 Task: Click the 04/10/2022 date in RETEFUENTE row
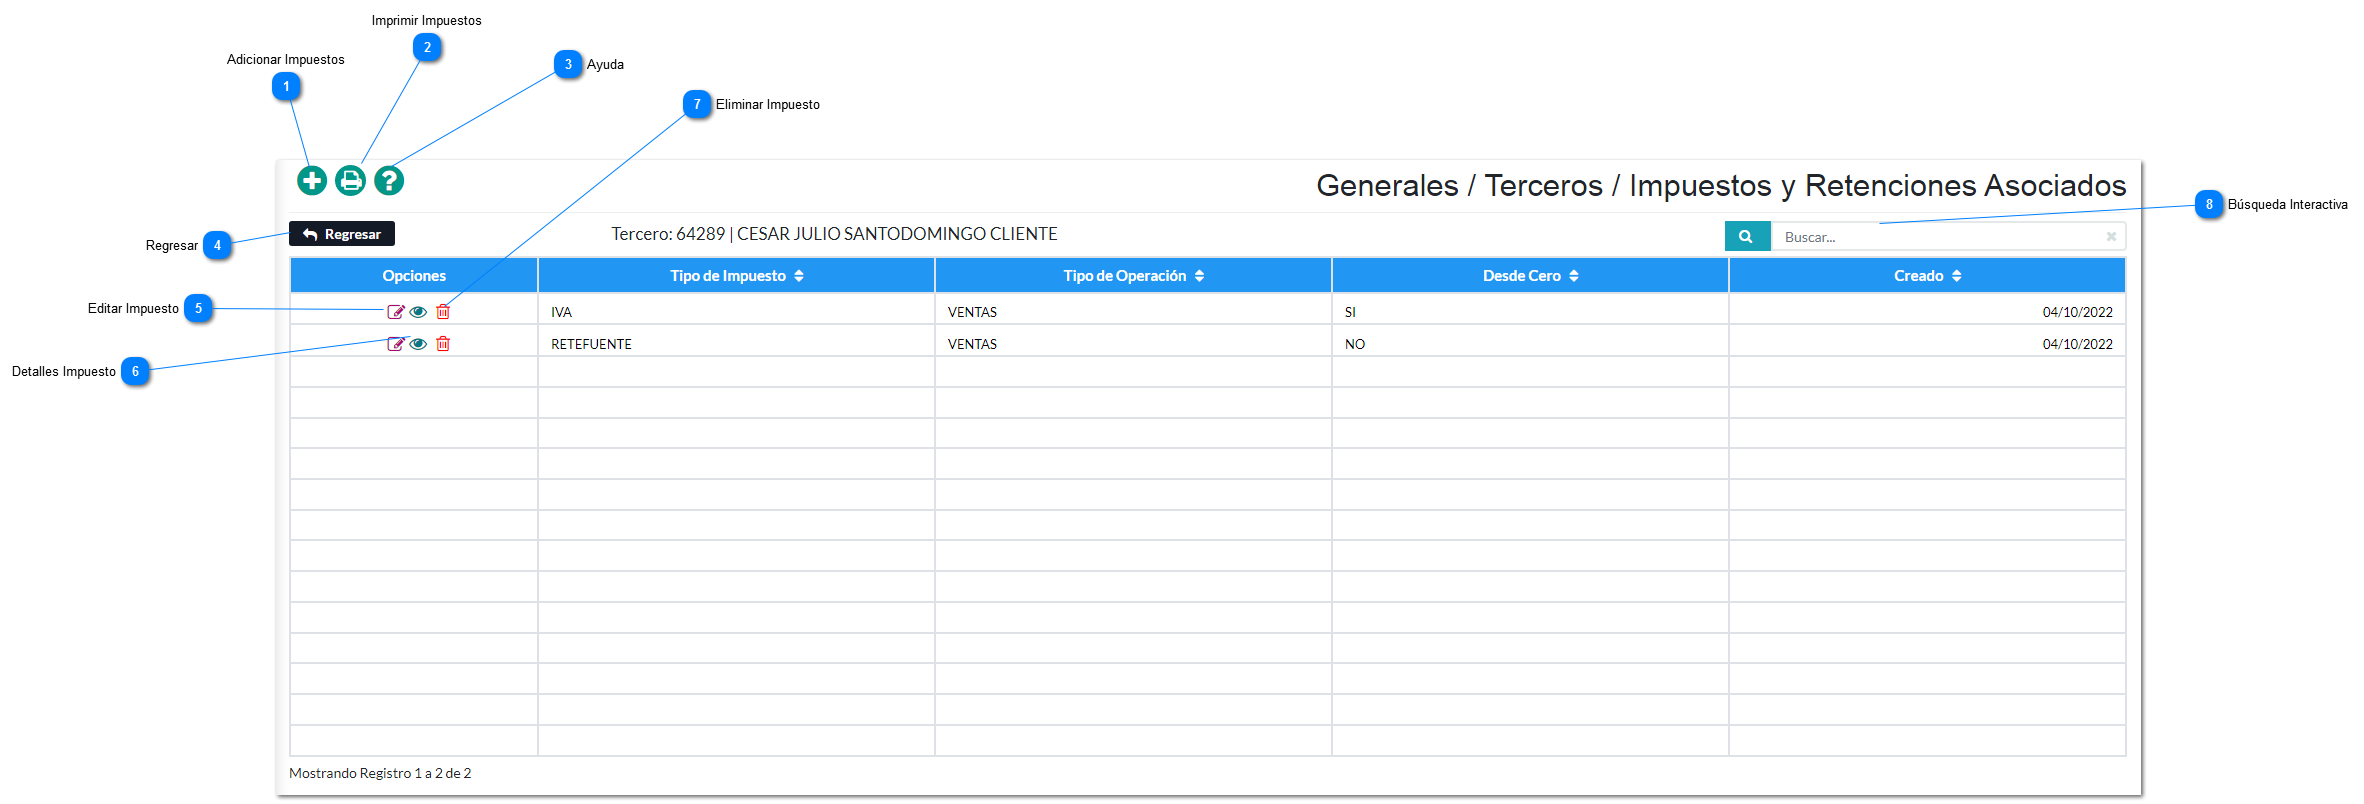point(2077,344)
